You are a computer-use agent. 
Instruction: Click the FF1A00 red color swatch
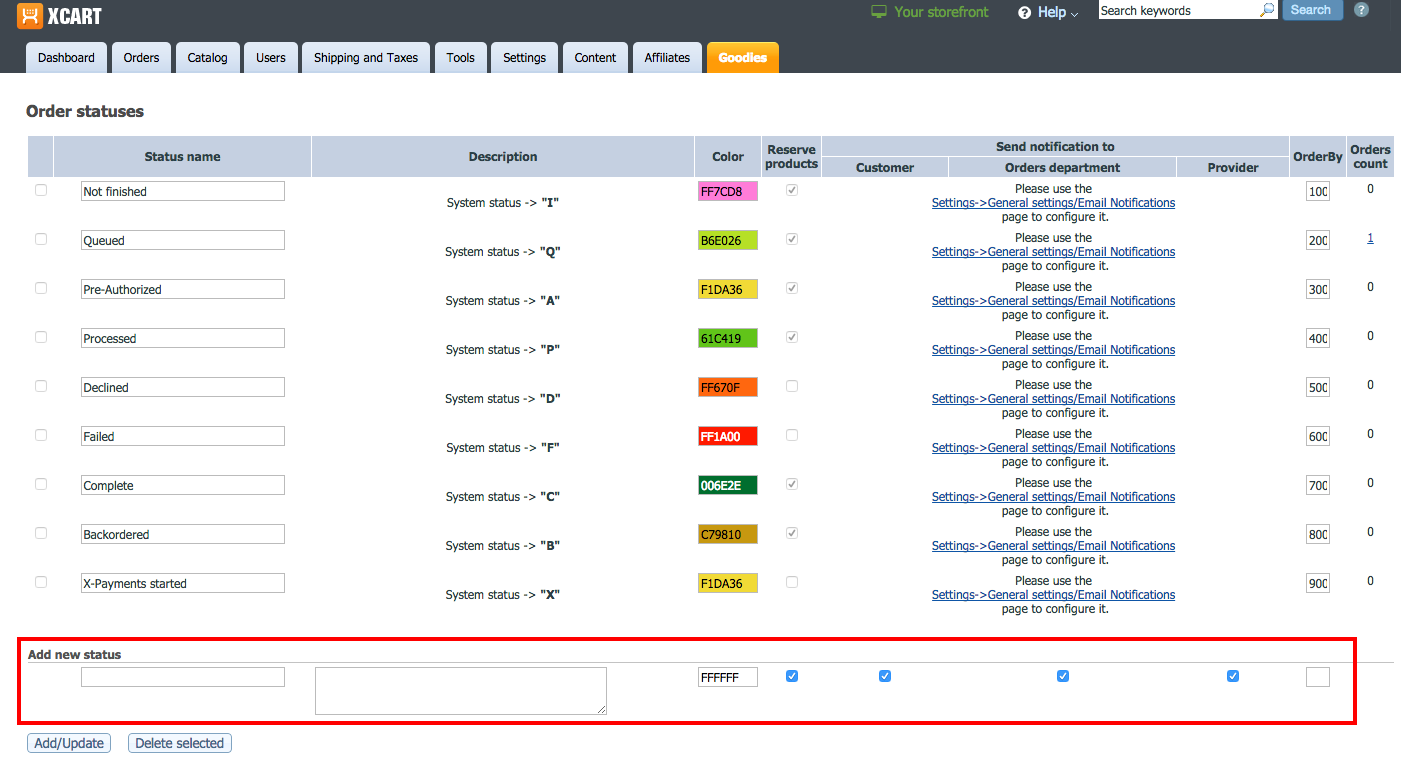click(x=728, y=436)
